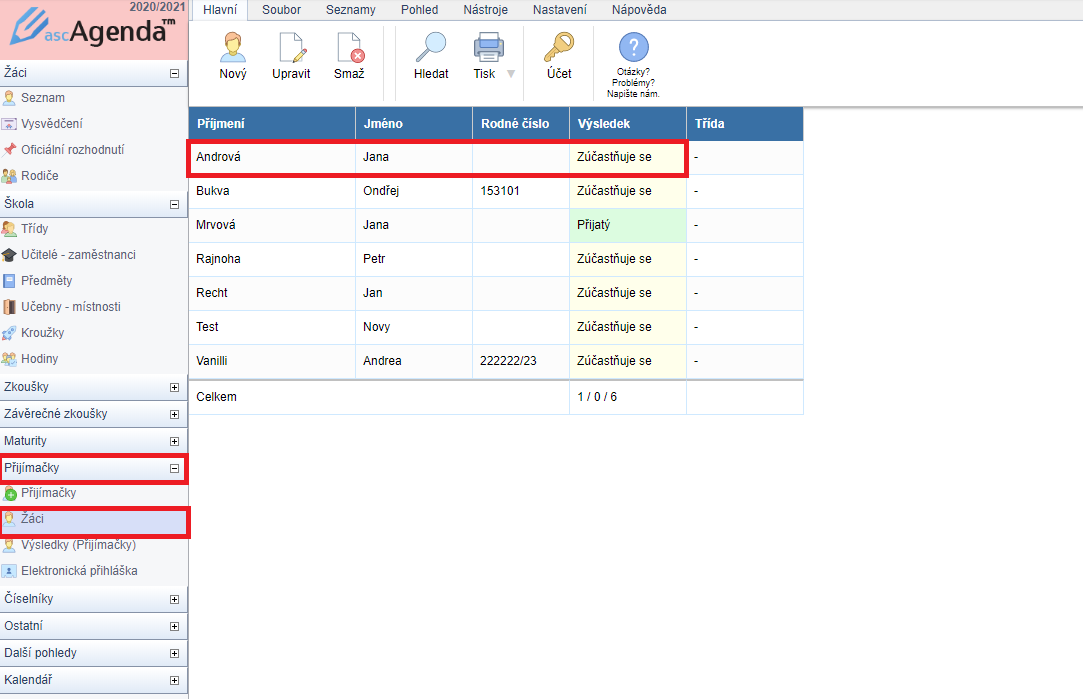Click the first name Petr

coord(374,259)
